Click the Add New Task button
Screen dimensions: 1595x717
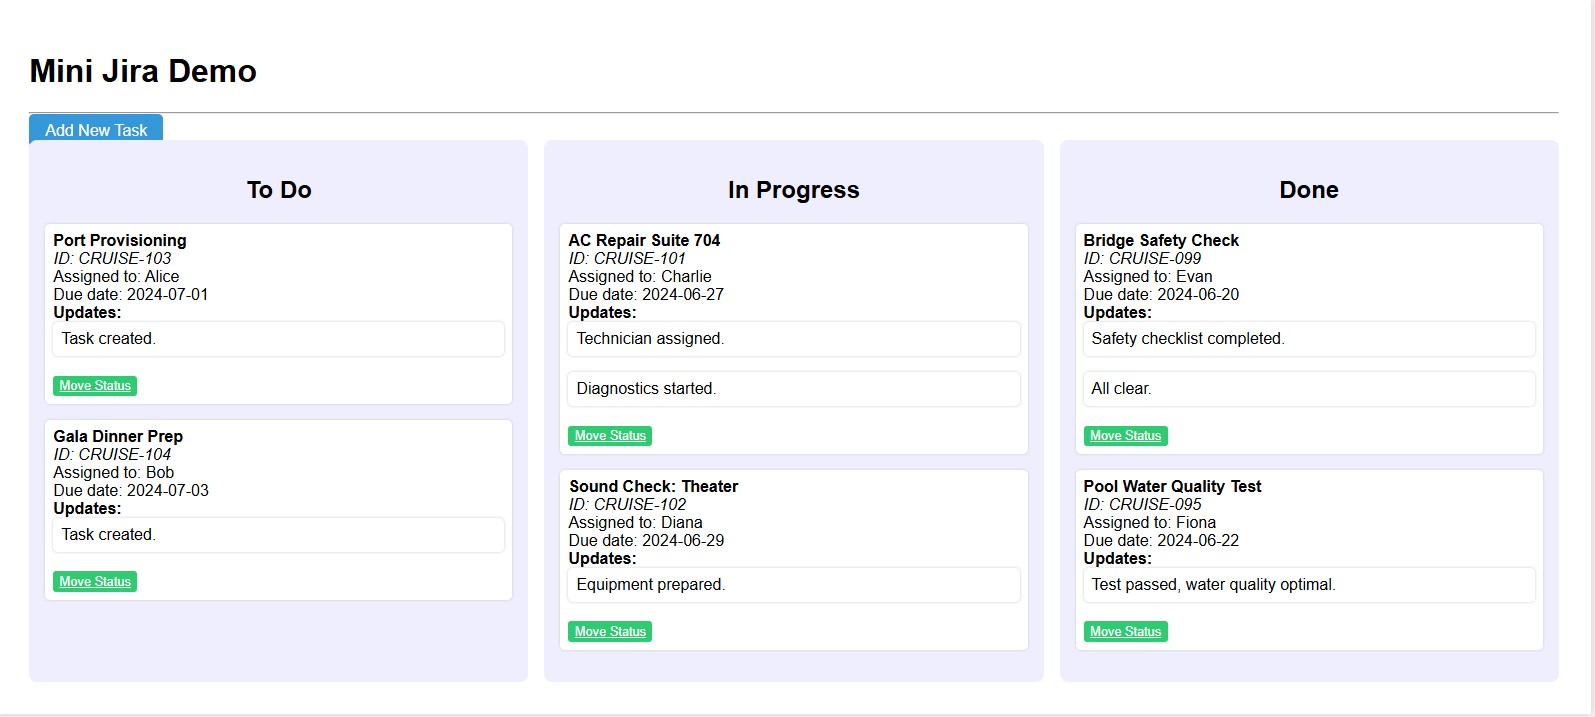96,129
